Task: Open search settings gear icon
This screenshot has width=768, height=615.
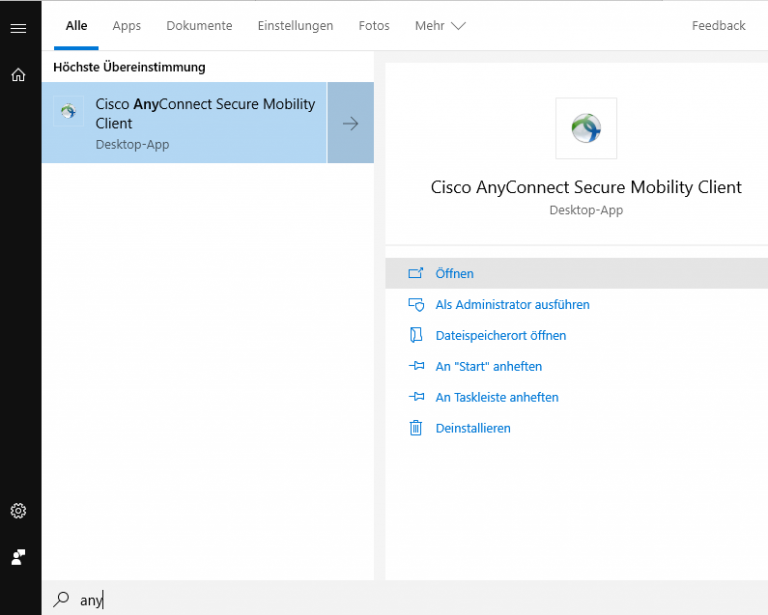Action: [18, 511]
